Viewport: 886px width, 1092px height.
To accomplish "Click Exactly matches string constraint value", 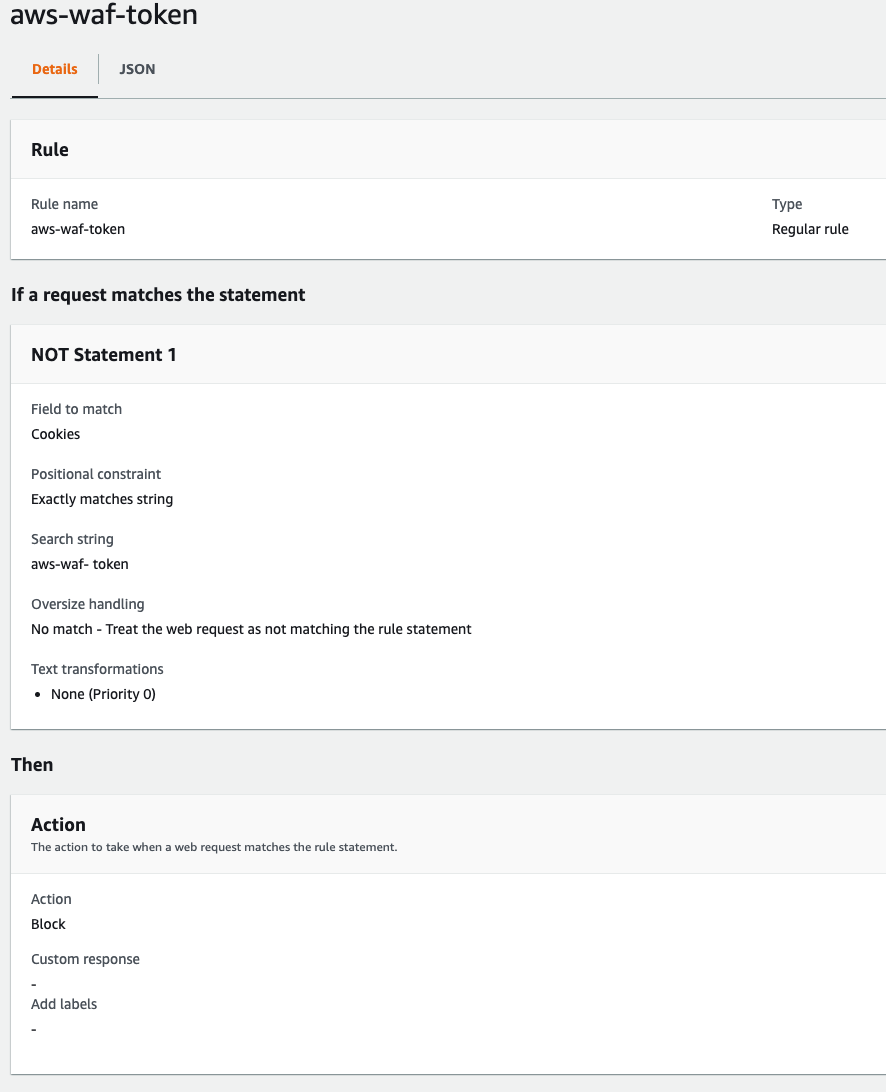I will pyautogui.click(x=102, y=499).
